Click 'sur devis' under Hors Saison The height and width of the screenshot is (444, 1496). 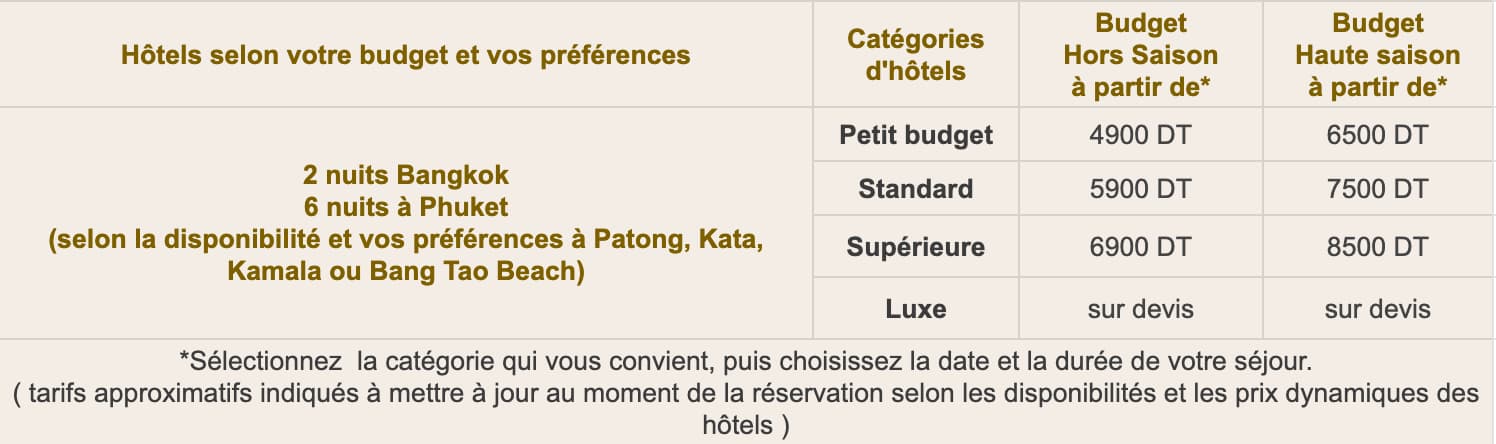pos(1141,308)
